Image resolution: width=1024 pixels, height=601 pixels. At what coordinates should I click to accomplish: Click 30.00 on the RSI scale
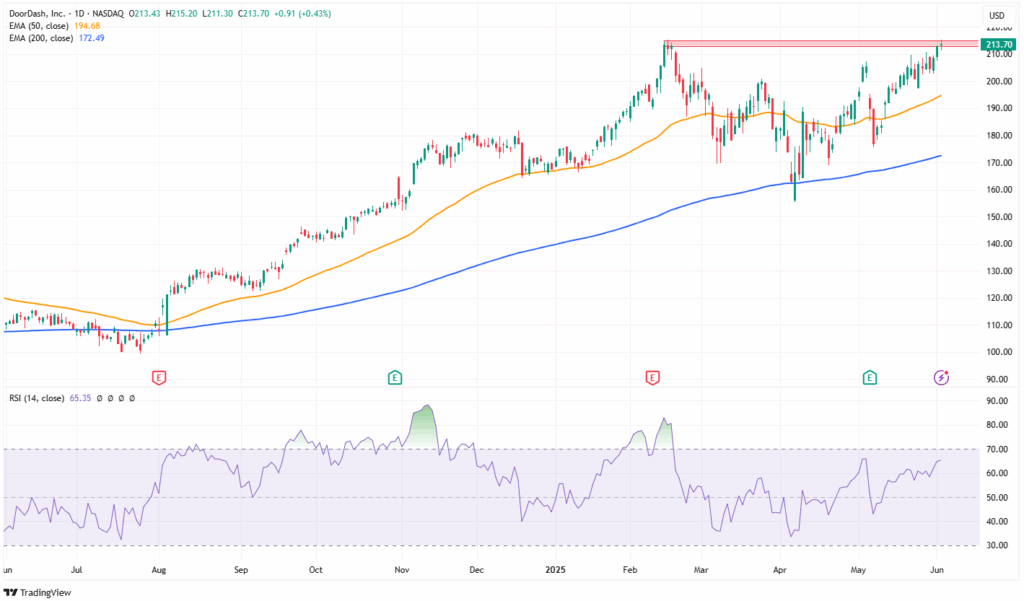[x=998, y=545]
